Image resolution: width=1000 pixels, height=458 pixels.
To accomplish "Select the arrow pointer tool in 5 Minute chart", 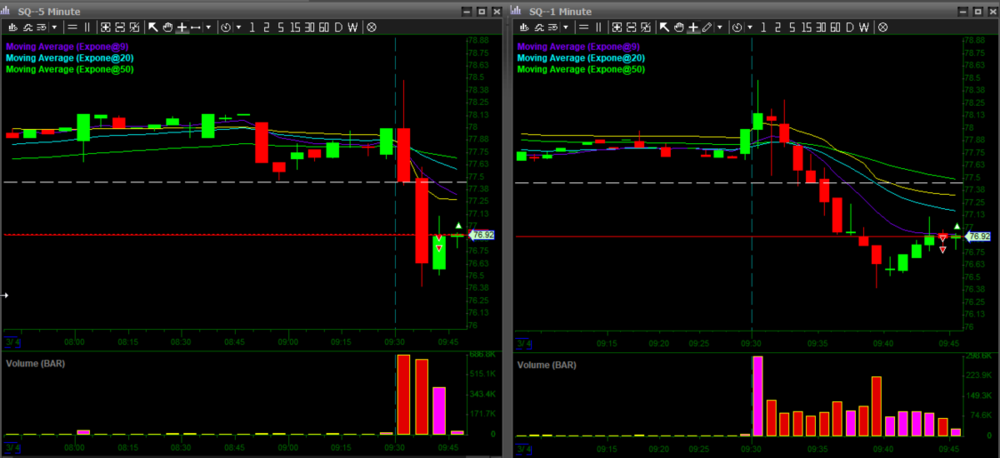I will tap(153, 27).
